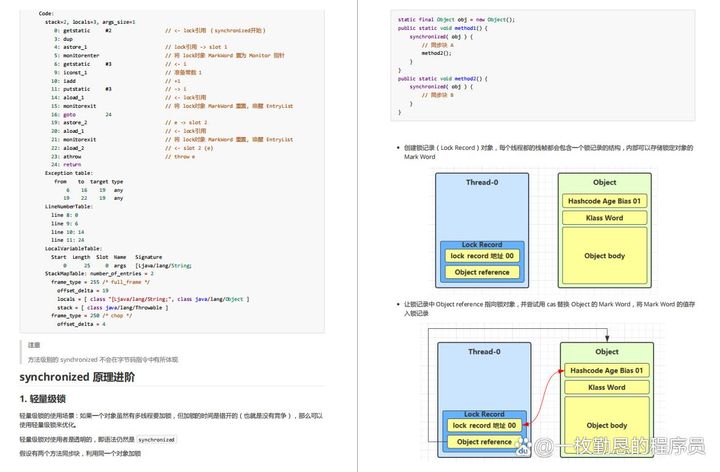Click "public static void method1() {" line
Screen dimensions: 720x472
[x=443, y=28]
